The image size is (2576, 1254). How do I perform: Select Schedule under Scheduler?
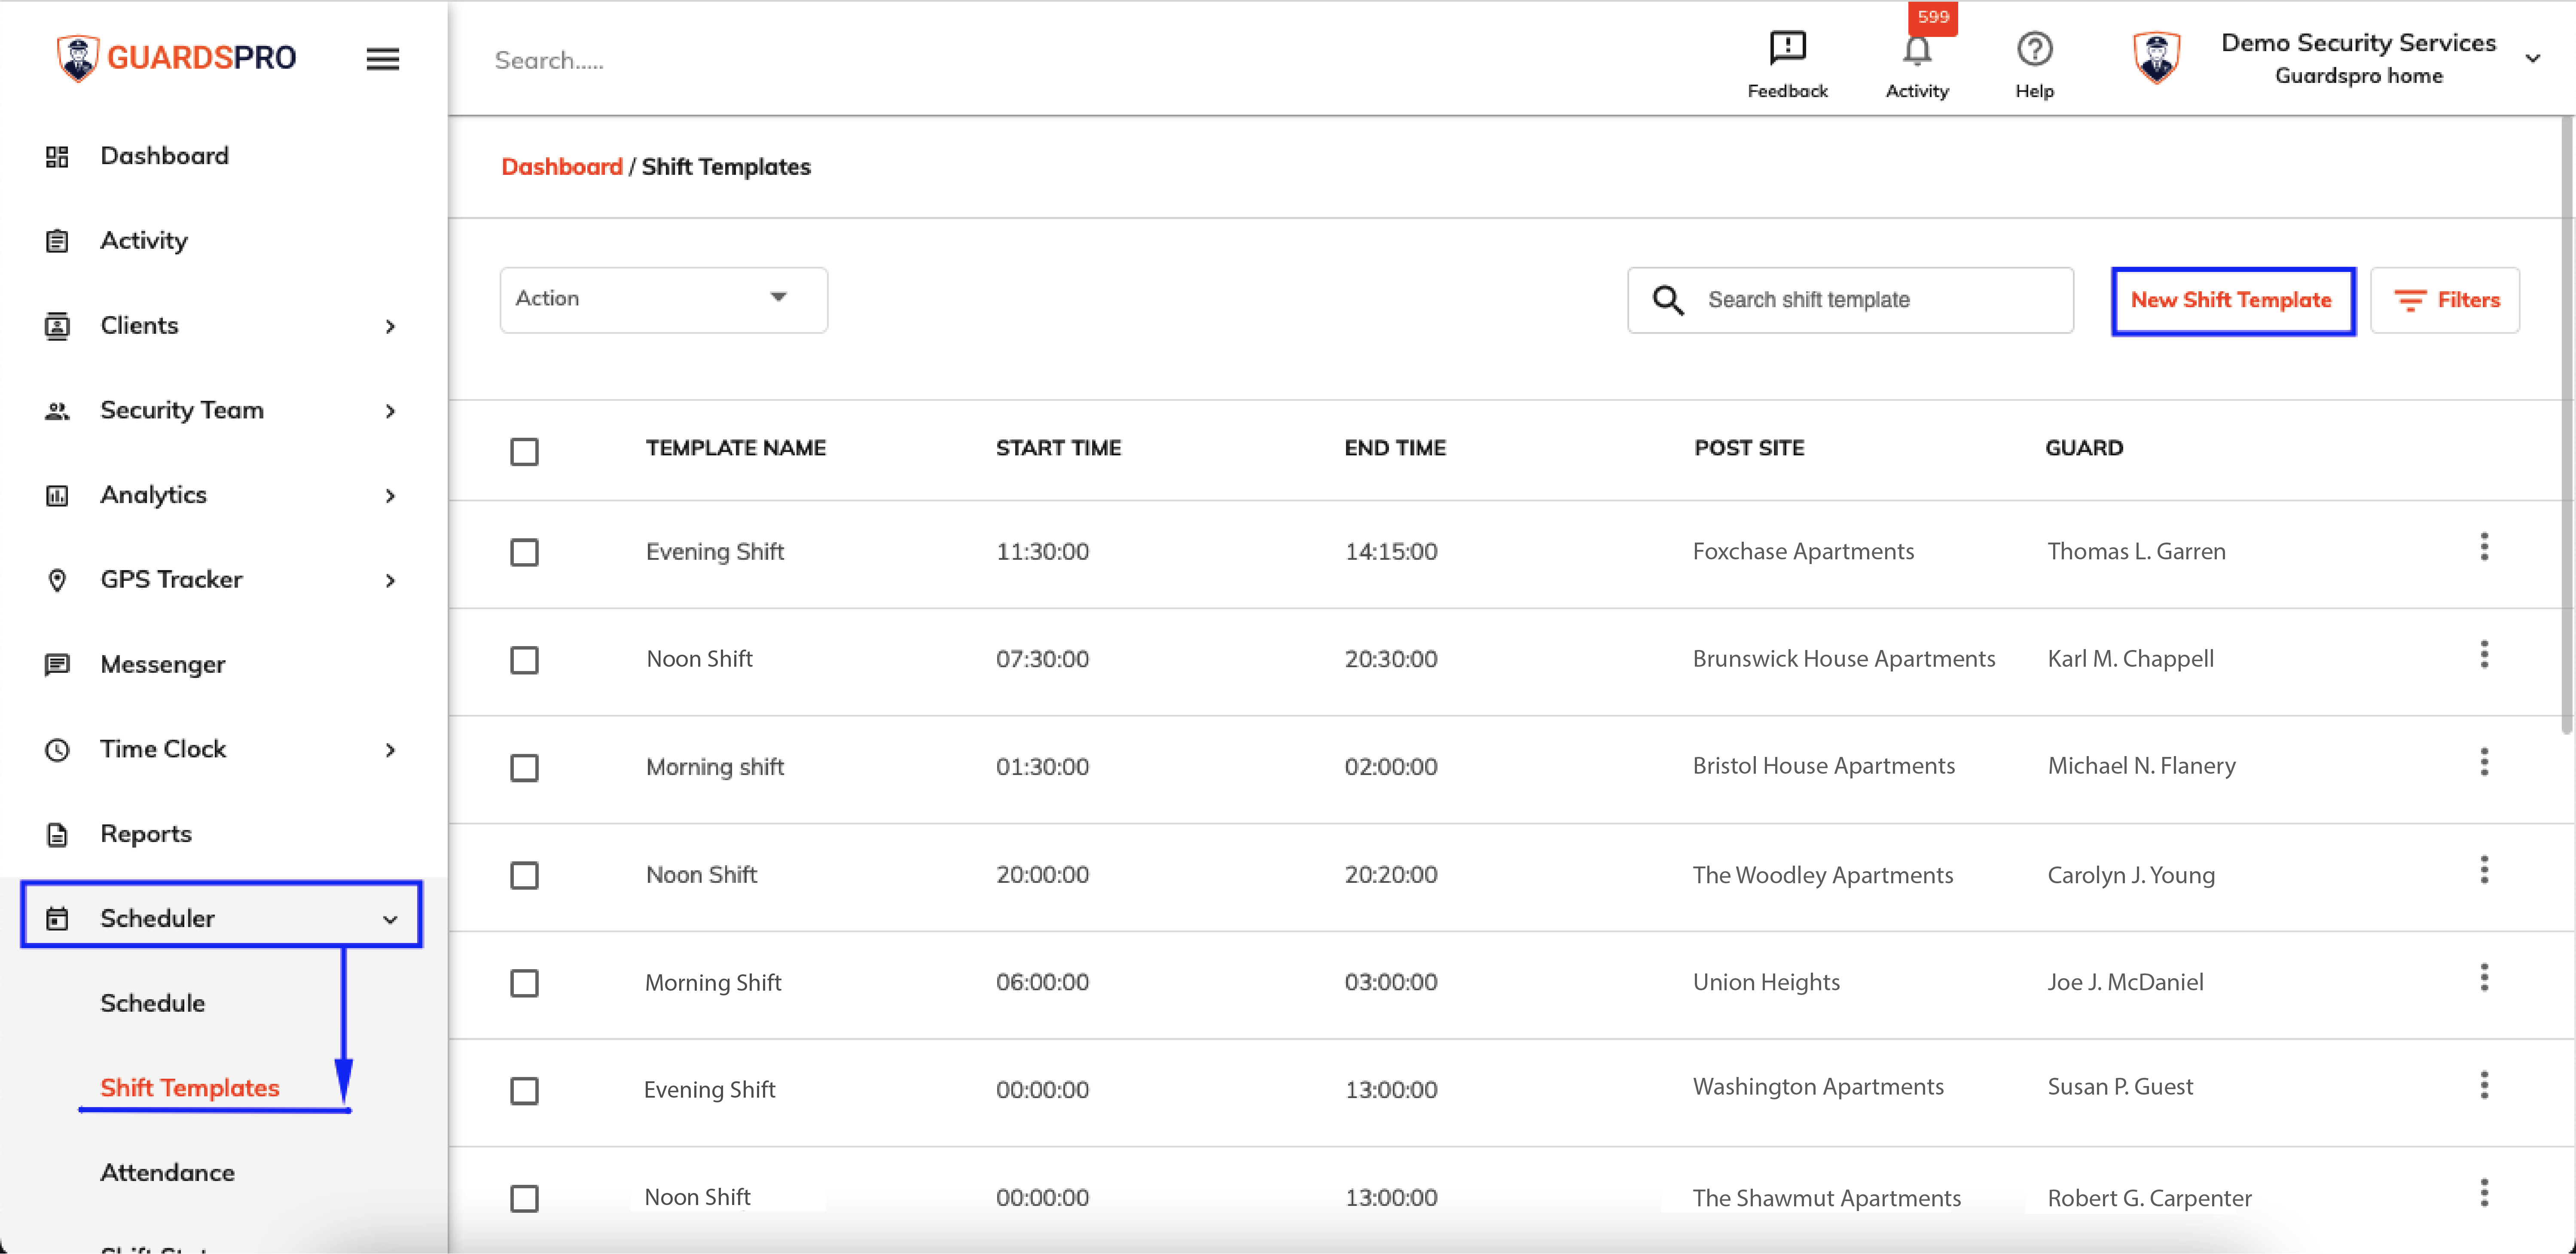[x=153, y=1004]
